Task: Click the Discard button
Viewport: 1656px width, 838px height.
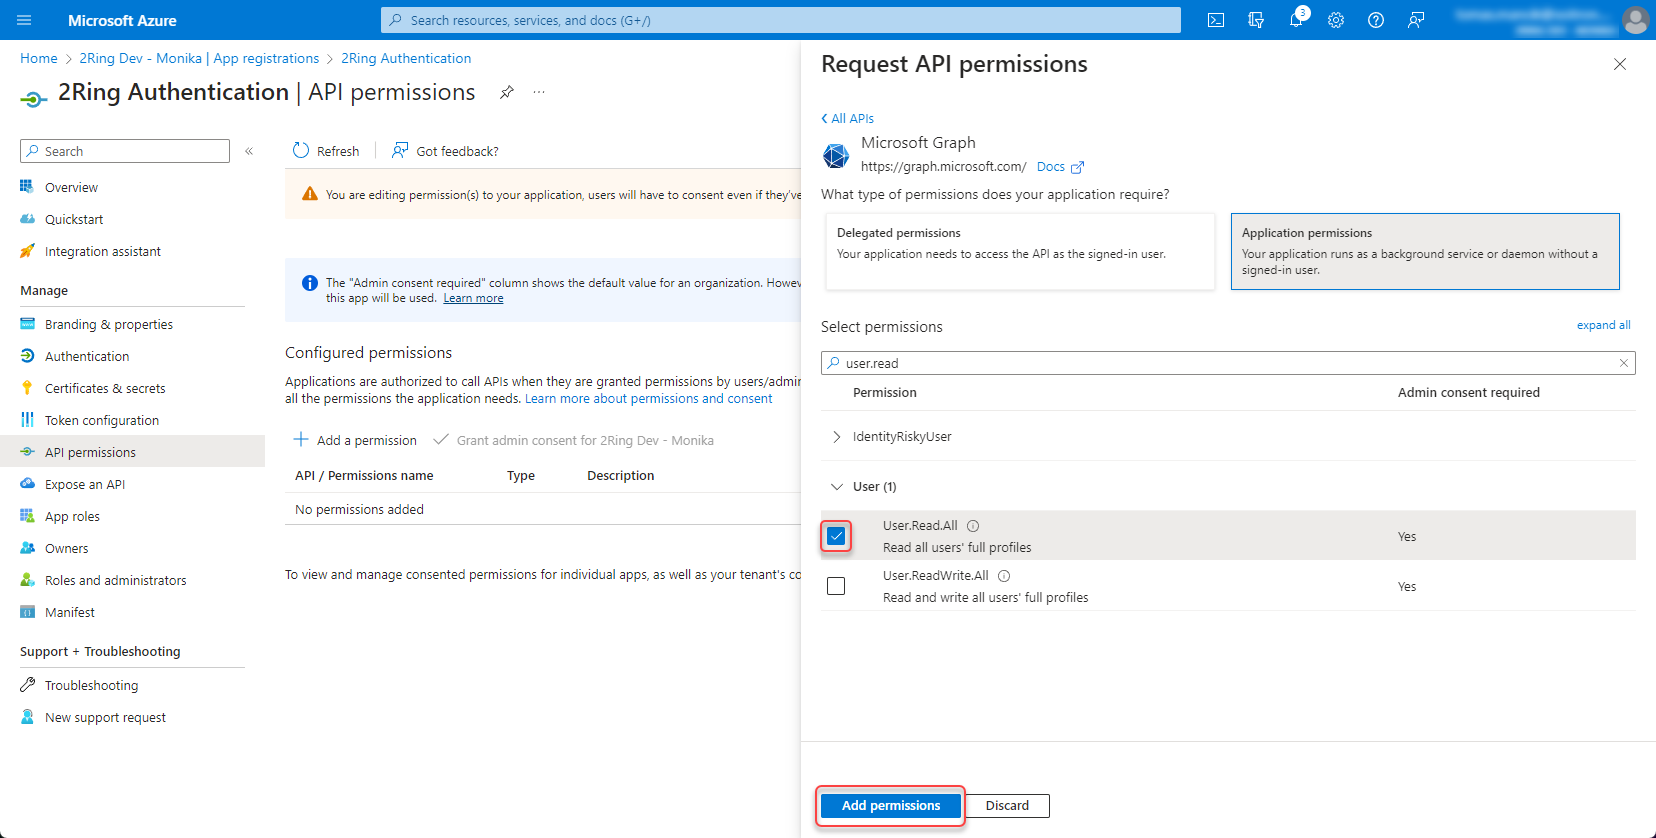Action: click(x=1007, y=806)
